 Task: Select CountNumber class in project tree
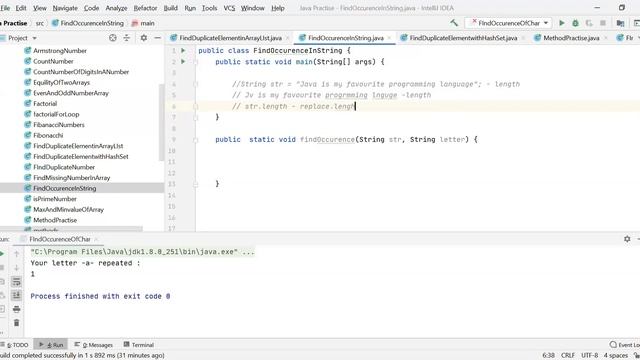tap(53, 61)
